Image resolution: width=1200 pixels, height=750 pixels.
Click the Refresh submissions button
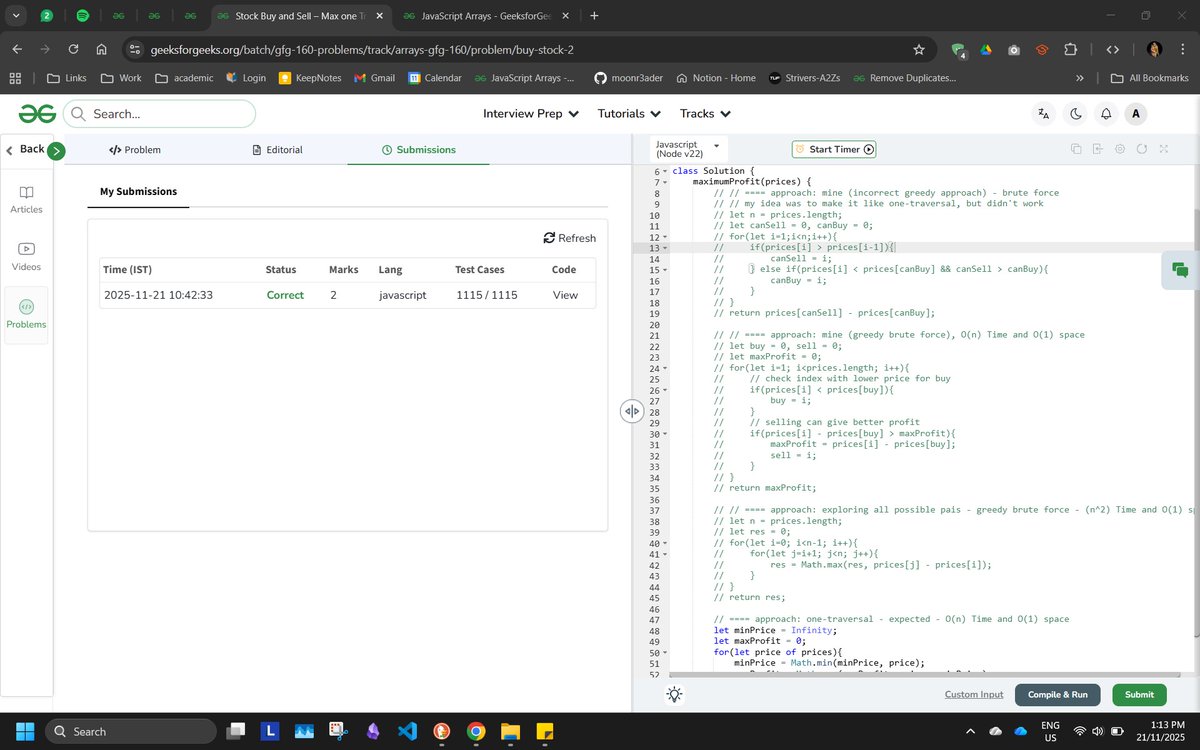(570, 238)
